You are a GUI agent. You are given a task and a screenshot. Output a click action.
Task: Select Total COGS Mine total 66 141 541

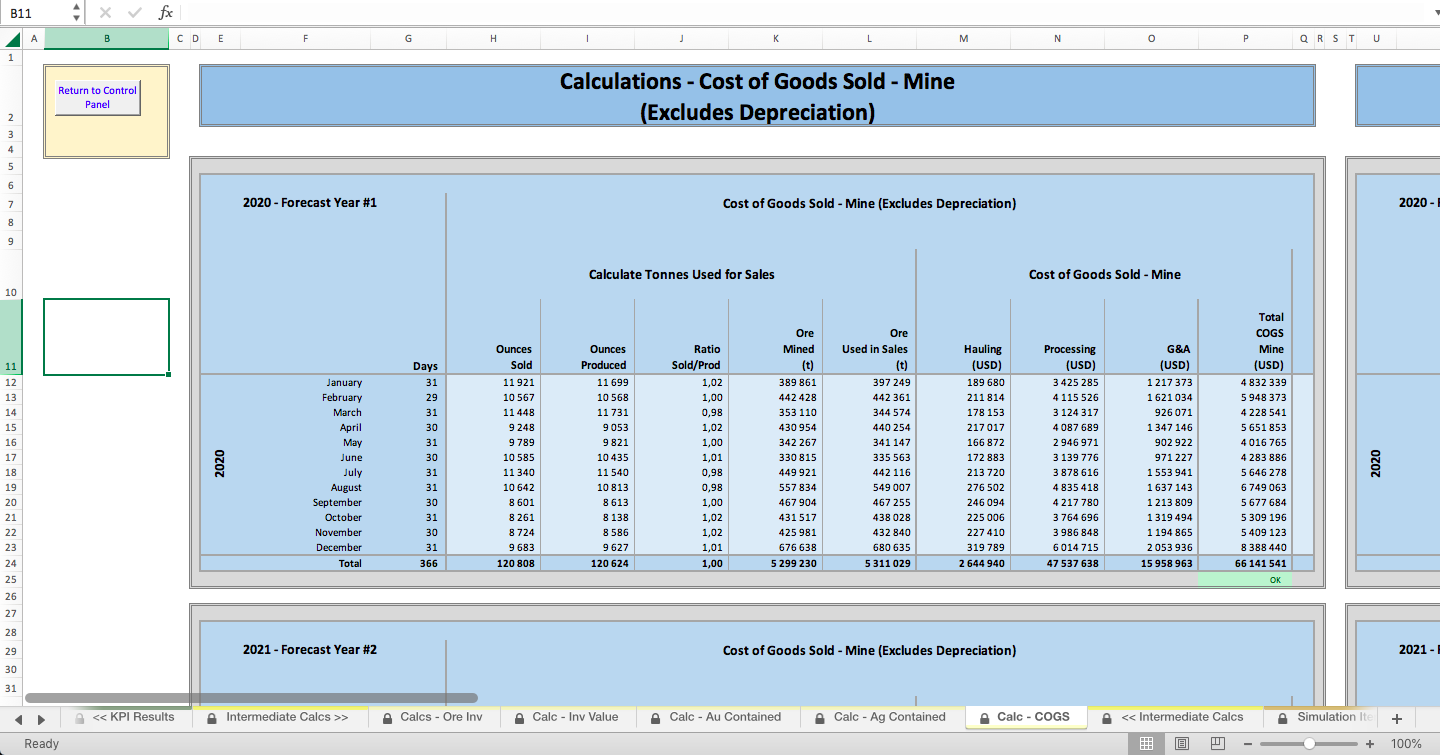(1245, 563)
